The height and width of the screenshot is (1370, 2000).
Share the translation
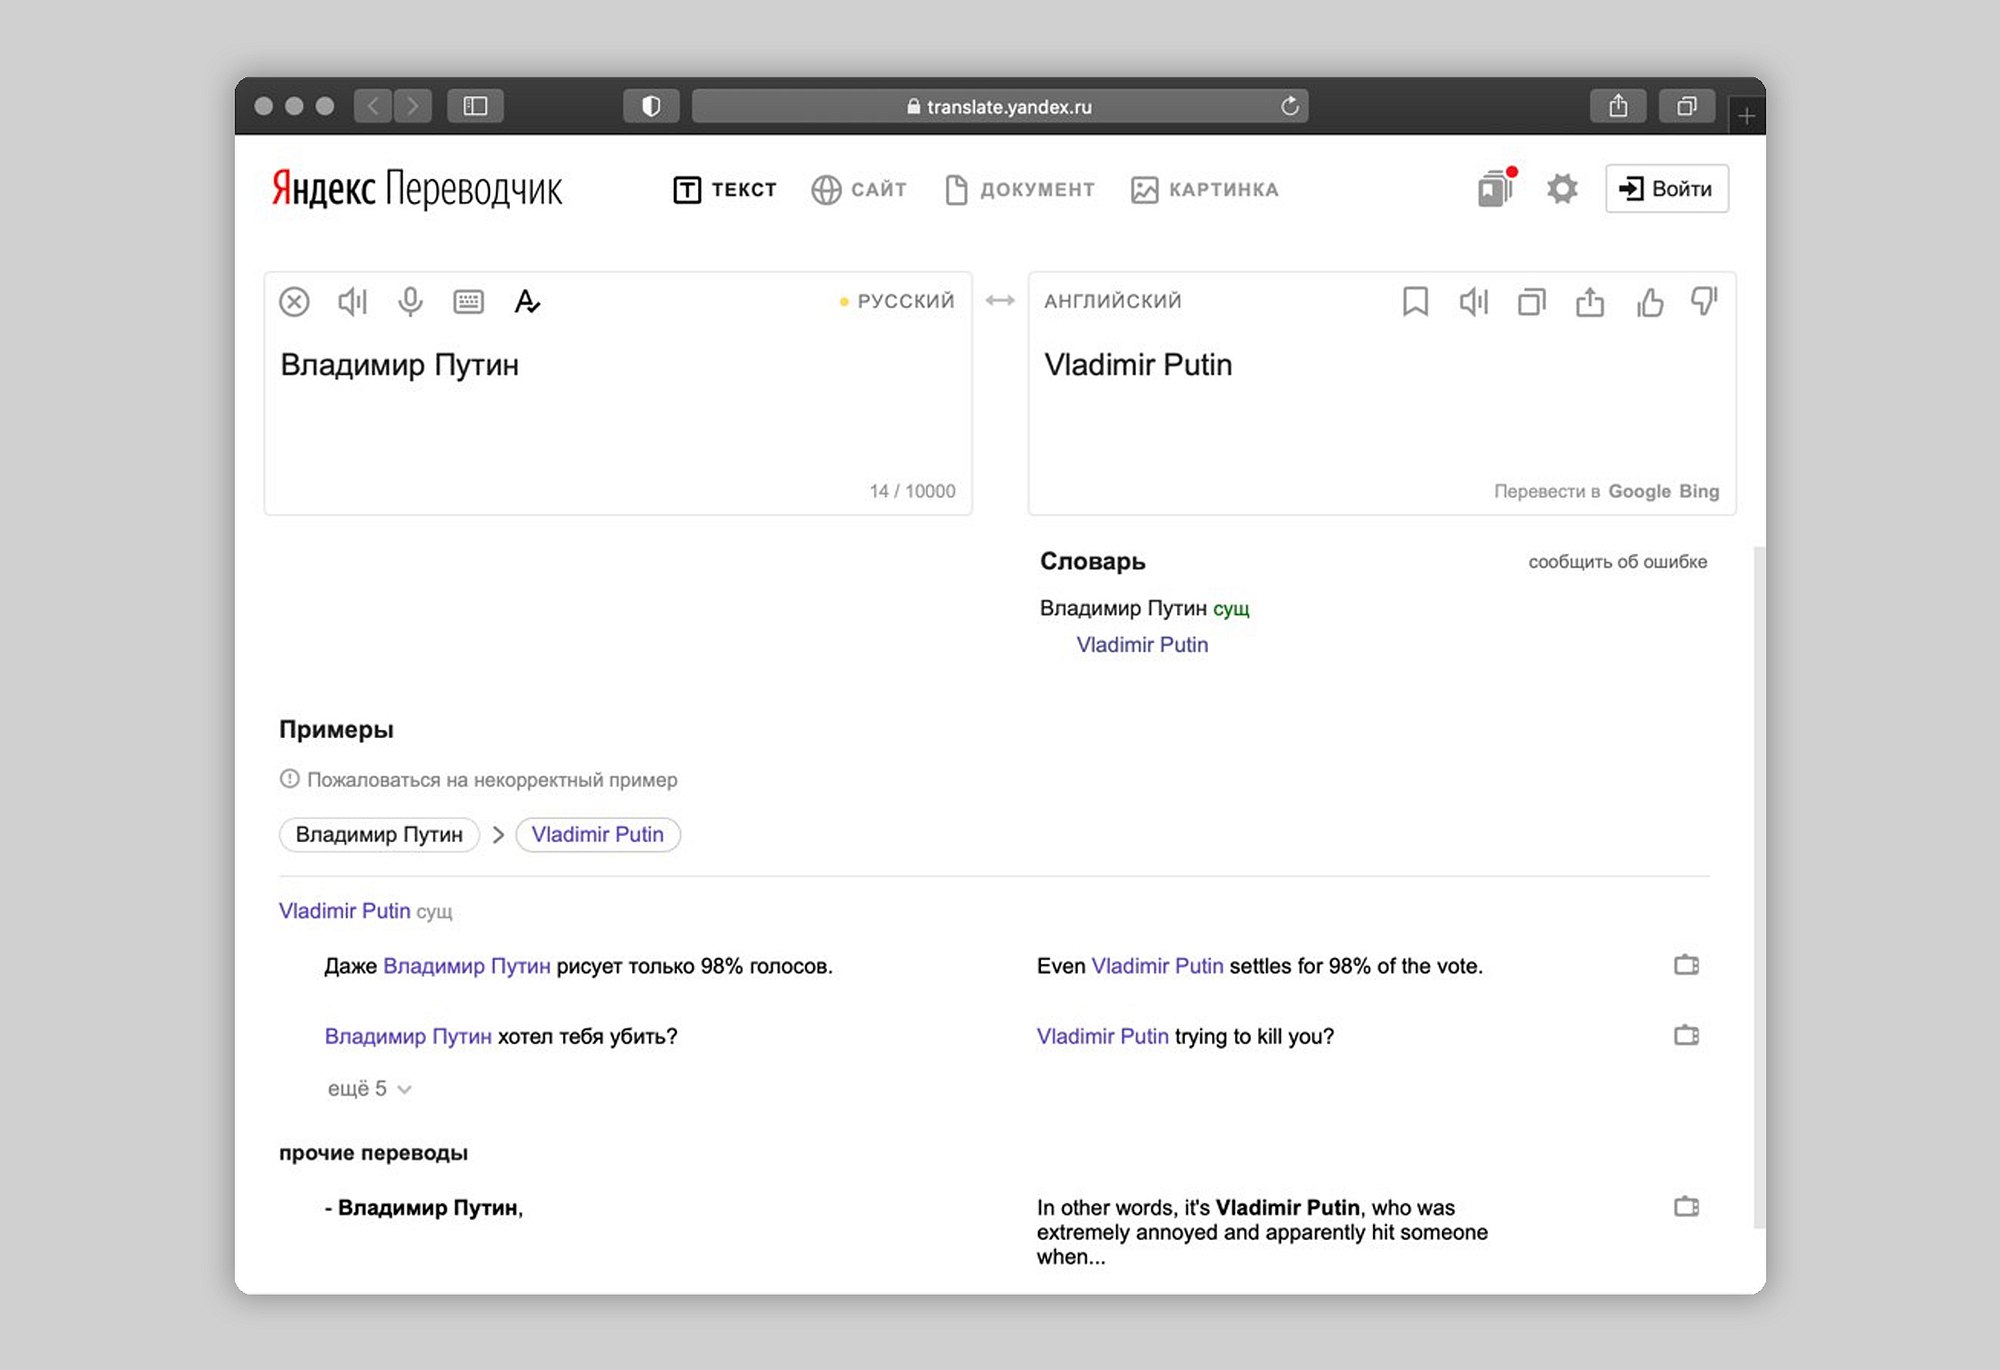(x=1590, y=301)
